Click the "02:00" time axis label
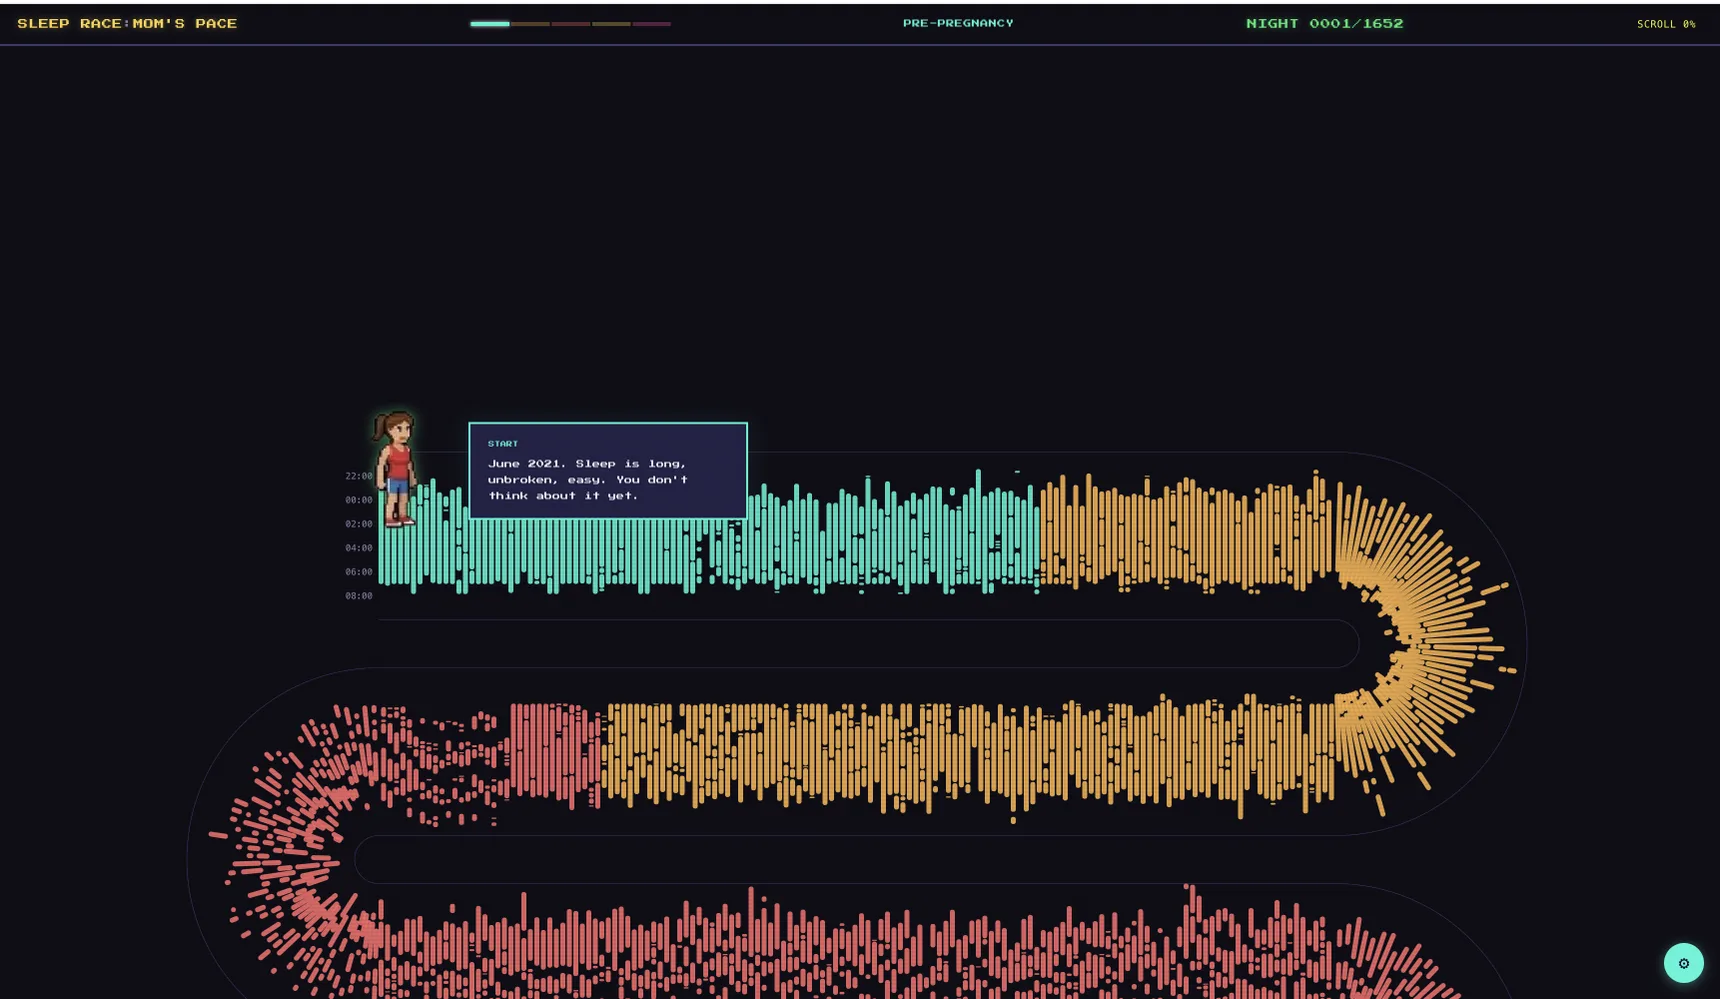The width and height of the screenshot is (1720, 999). coord(359,524)
